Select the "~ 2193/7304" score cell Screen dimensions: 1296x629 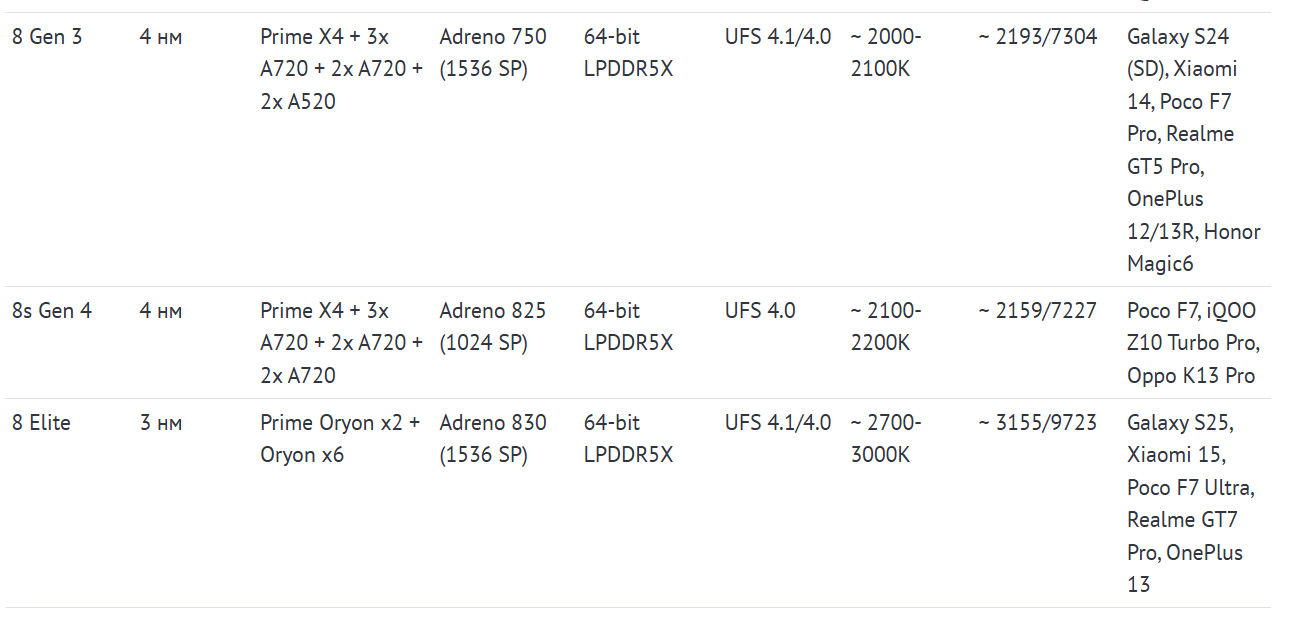1037,37
